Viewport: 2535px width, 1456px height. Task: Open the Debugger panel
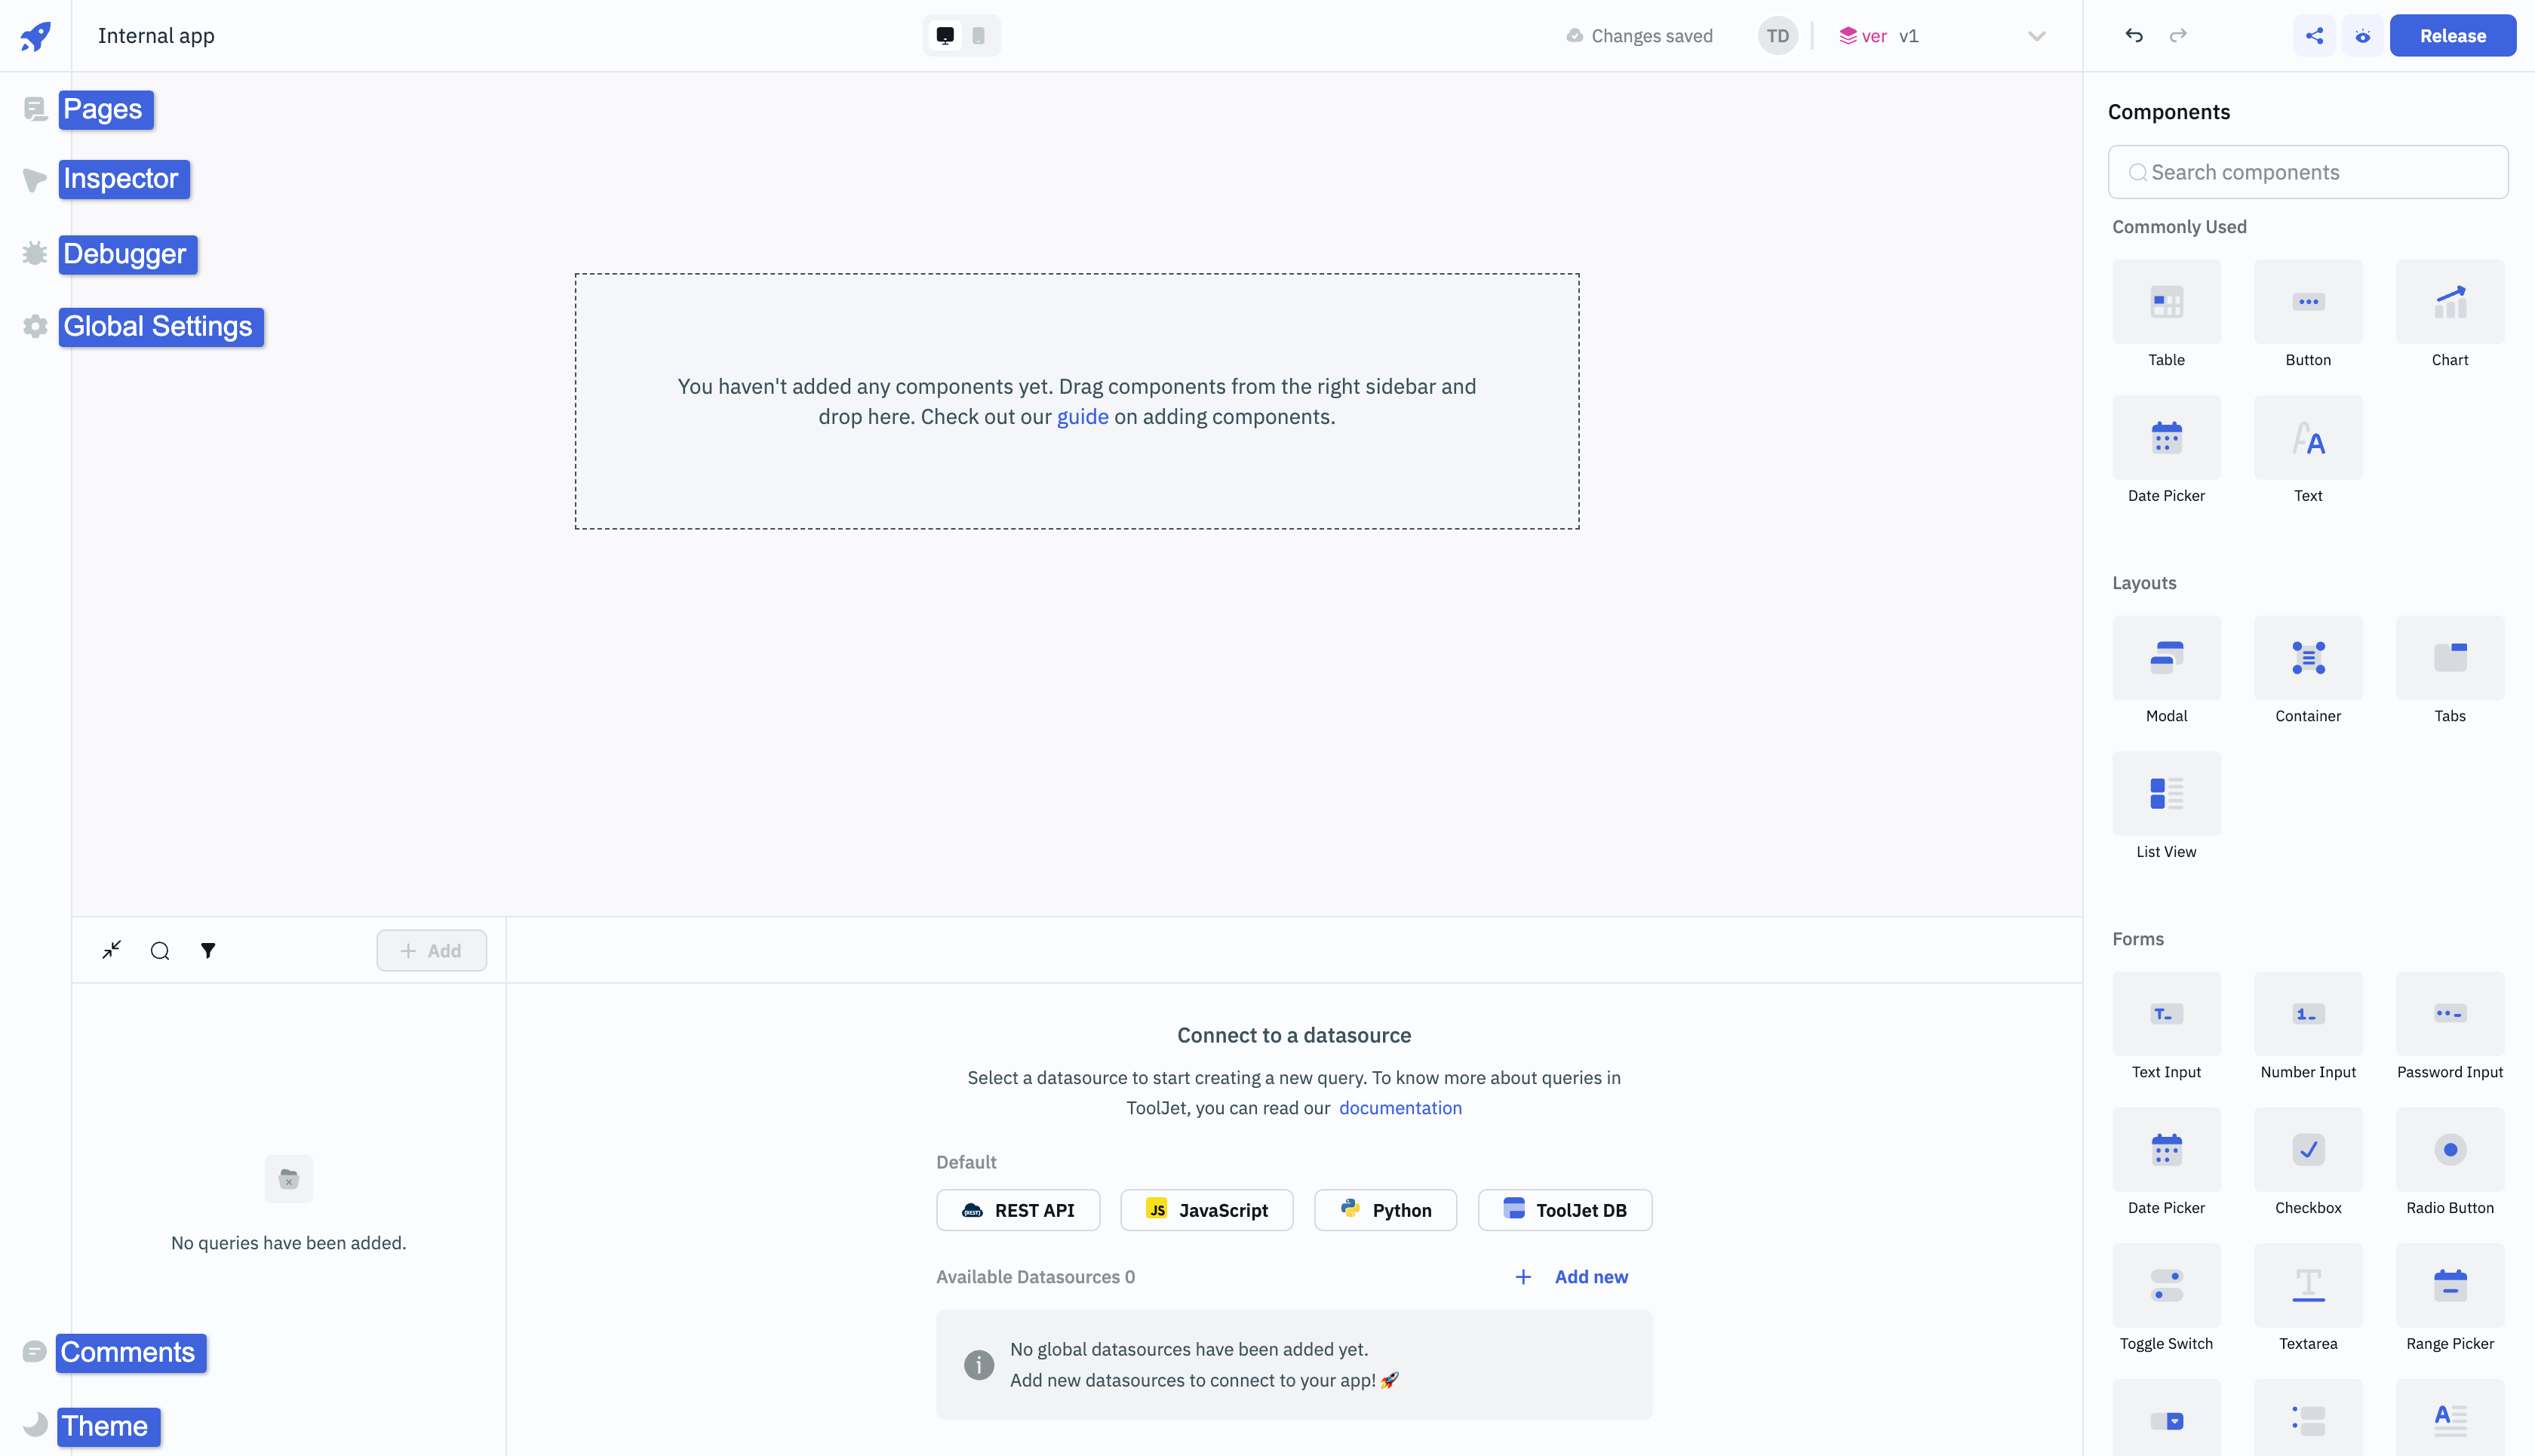pyautogui.click(x=125, y=253)
